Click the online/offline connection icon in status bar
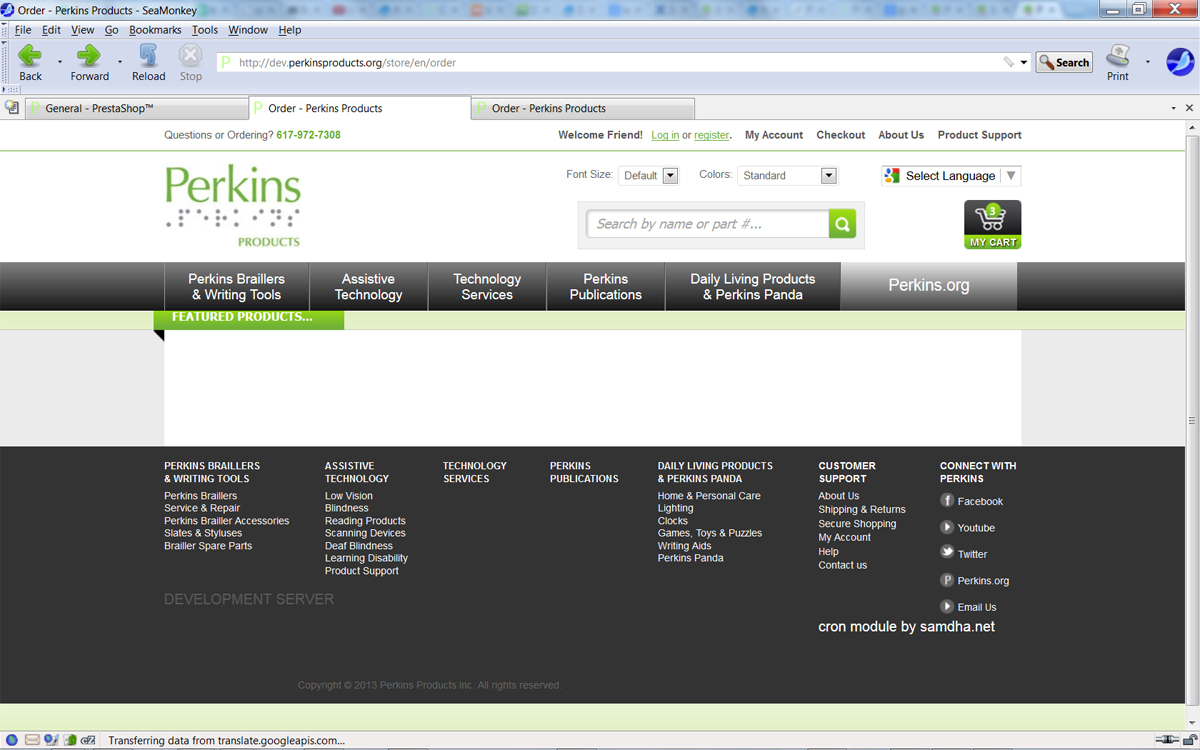Image resolution: width=1200 pixels, height=750 pixels. coord(1167,740)
